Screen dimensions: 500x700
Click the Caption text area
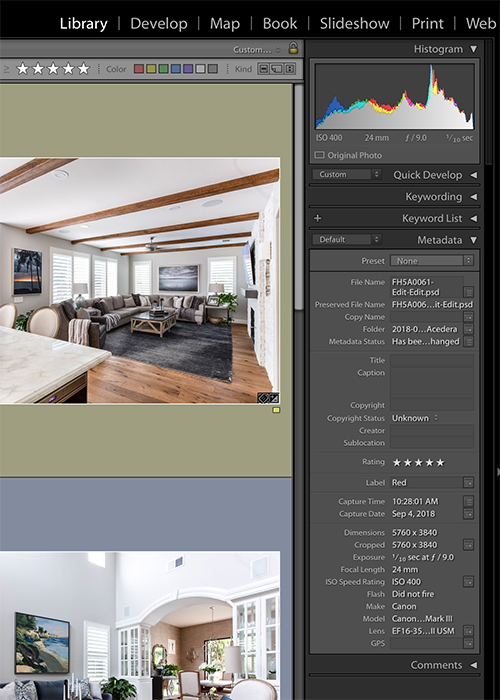[432, 383]
